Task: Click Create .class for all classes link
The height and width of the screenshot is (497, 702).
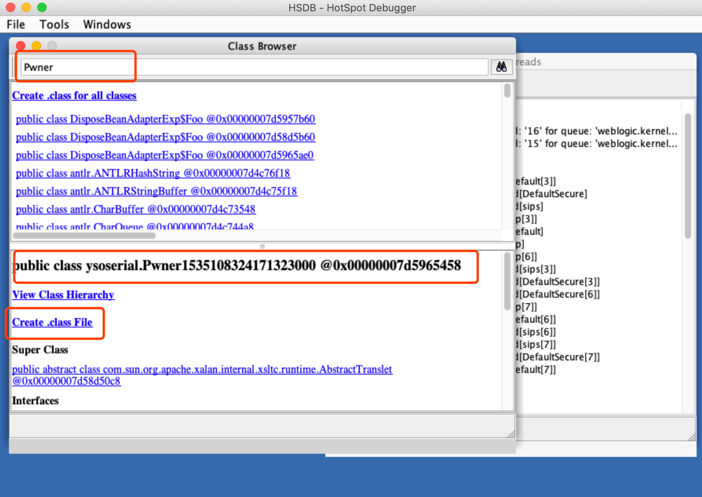Action: (74, 95)
